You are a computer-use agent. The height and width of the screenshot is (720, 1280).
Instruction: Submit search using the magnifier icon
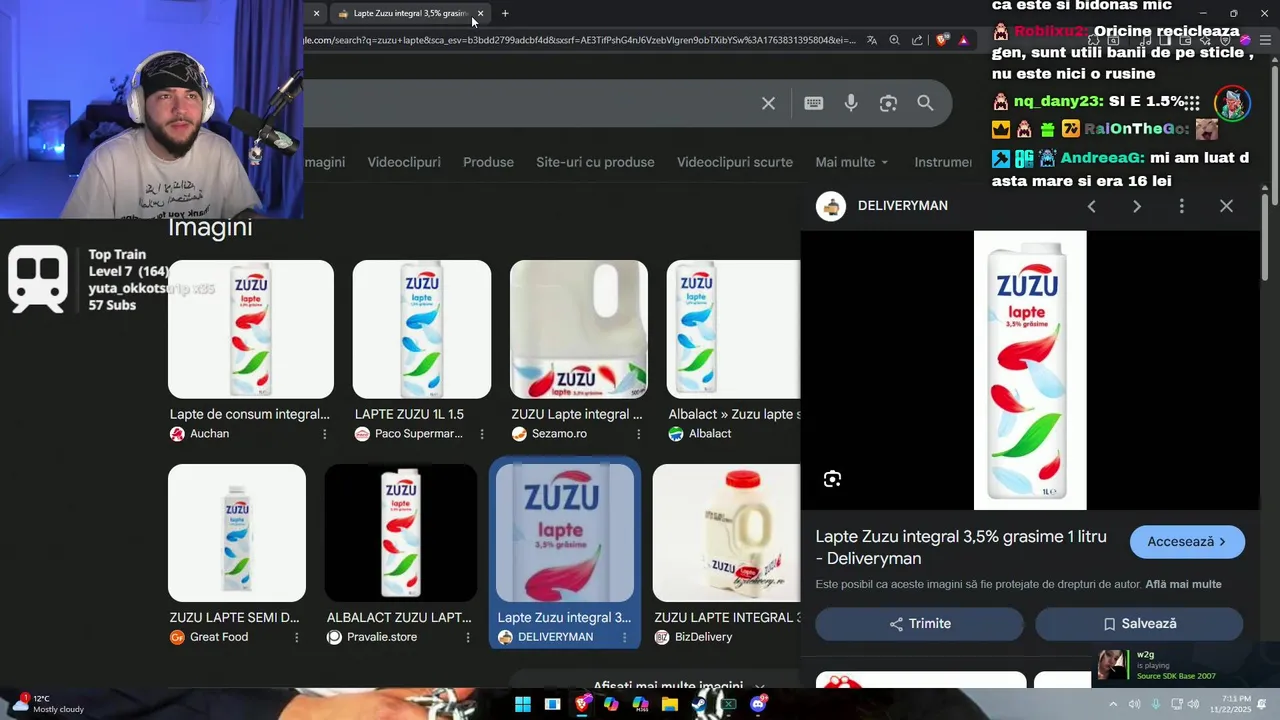point(925,103)
